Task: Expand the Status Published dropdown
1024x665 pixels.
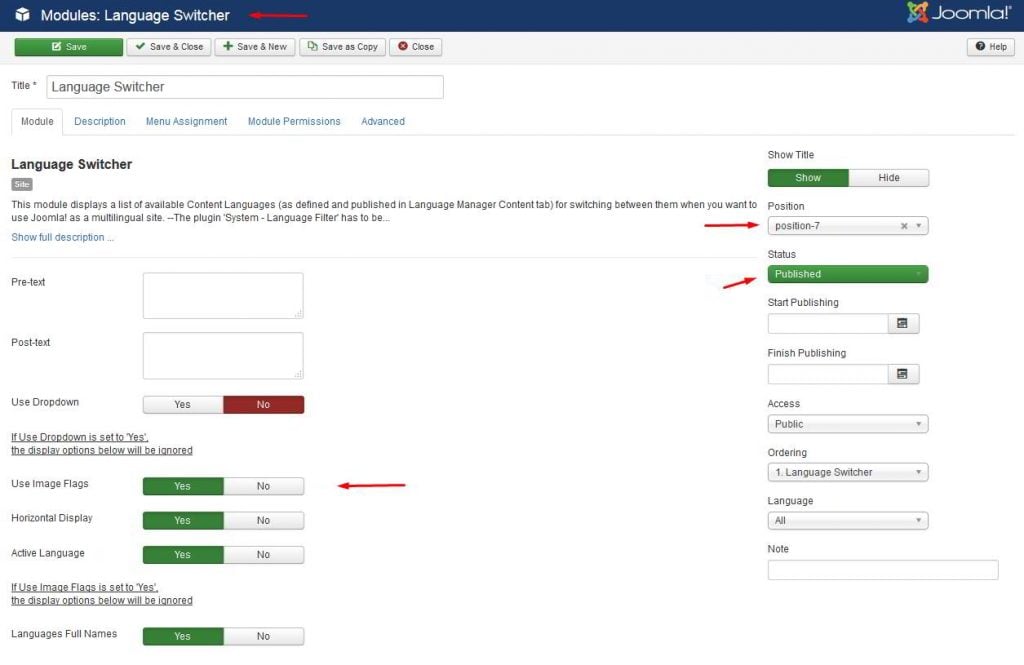Action: [x=847, y=274]
